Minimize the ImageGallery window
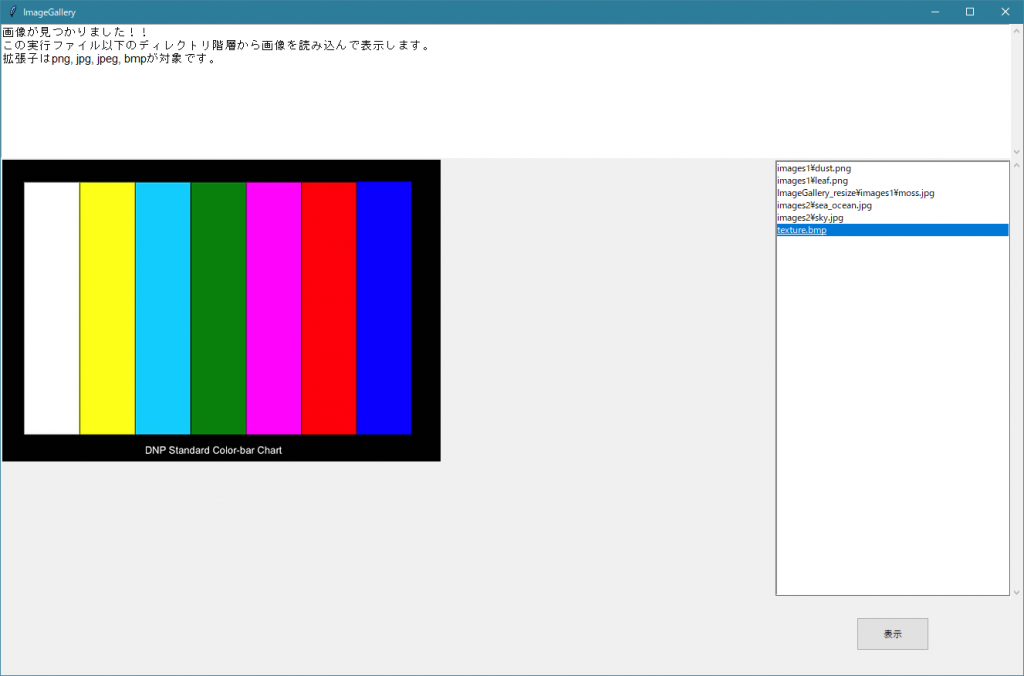 (935, 12)
